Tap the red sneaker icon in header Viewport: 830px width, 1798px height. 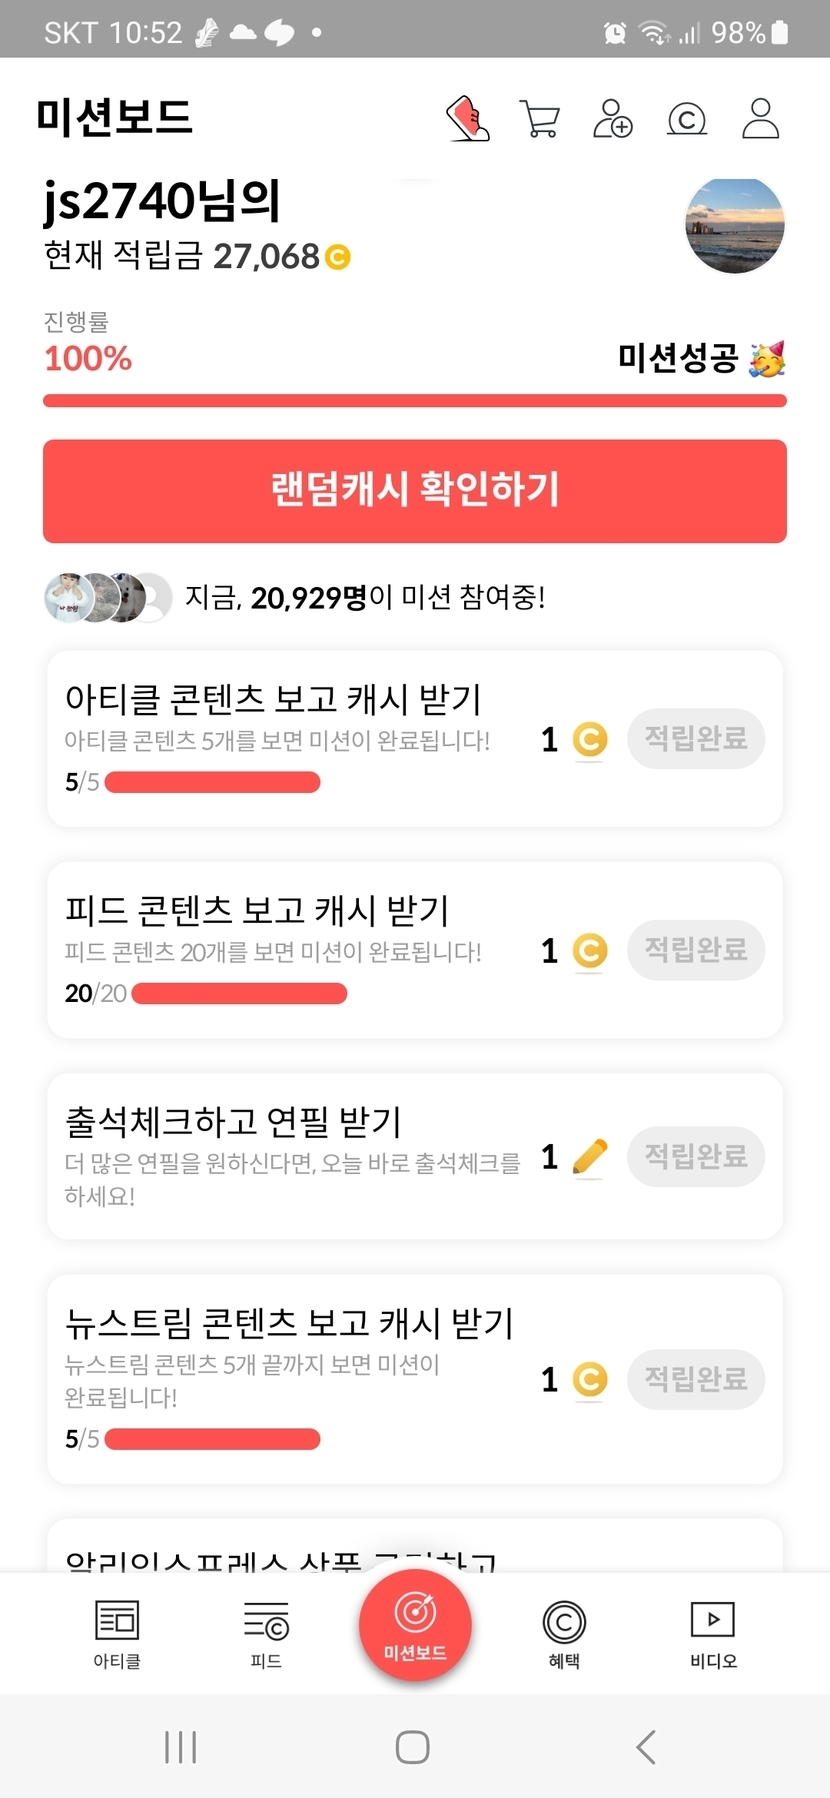pyautogui.click(x=467, y=119)
